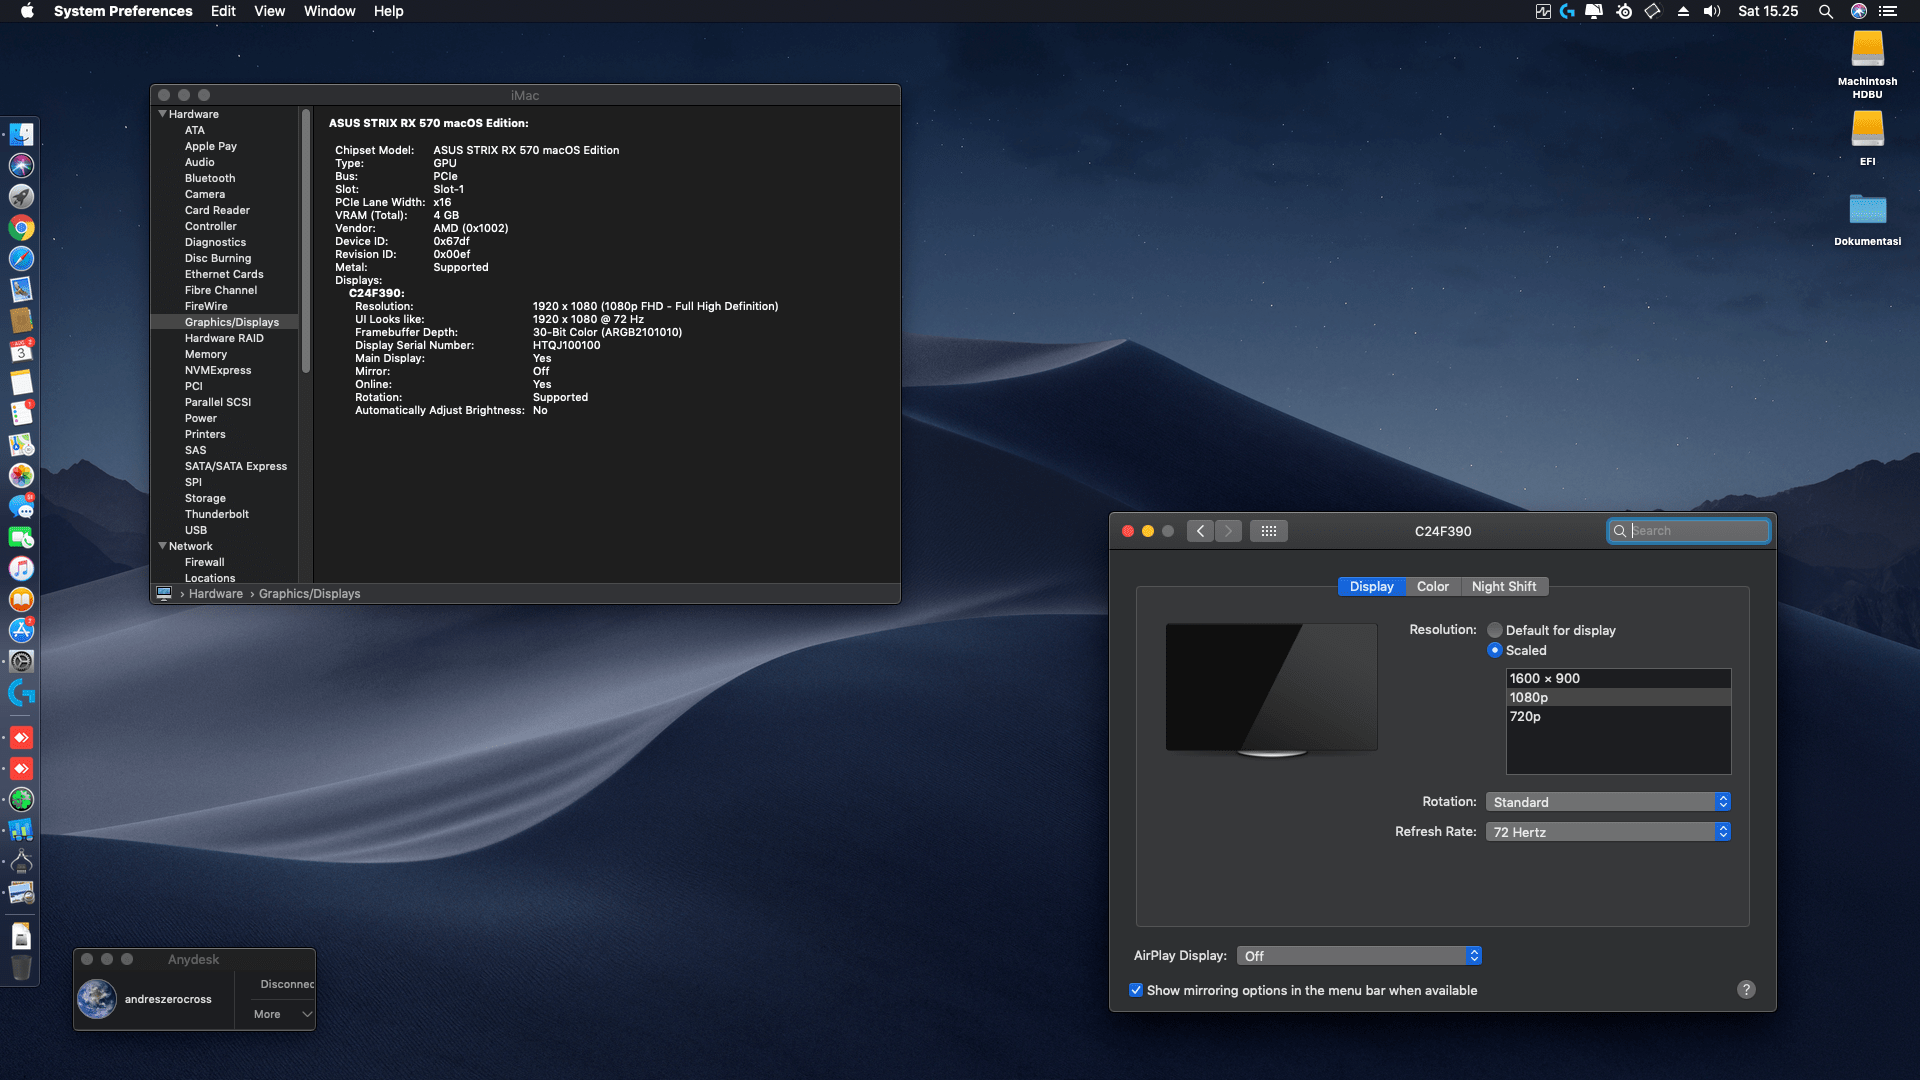
Task: Select the Scaled resolution radio button
Action: click(x=1495, y=650)
